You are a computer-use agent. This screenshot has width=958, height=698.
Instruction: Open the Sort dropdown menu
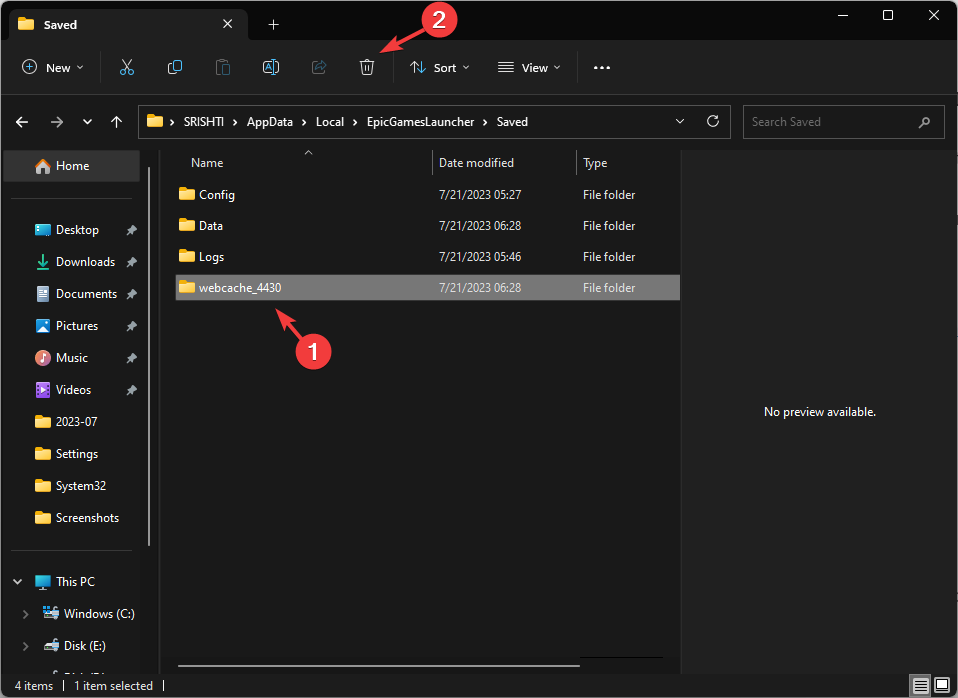[439, 67]
